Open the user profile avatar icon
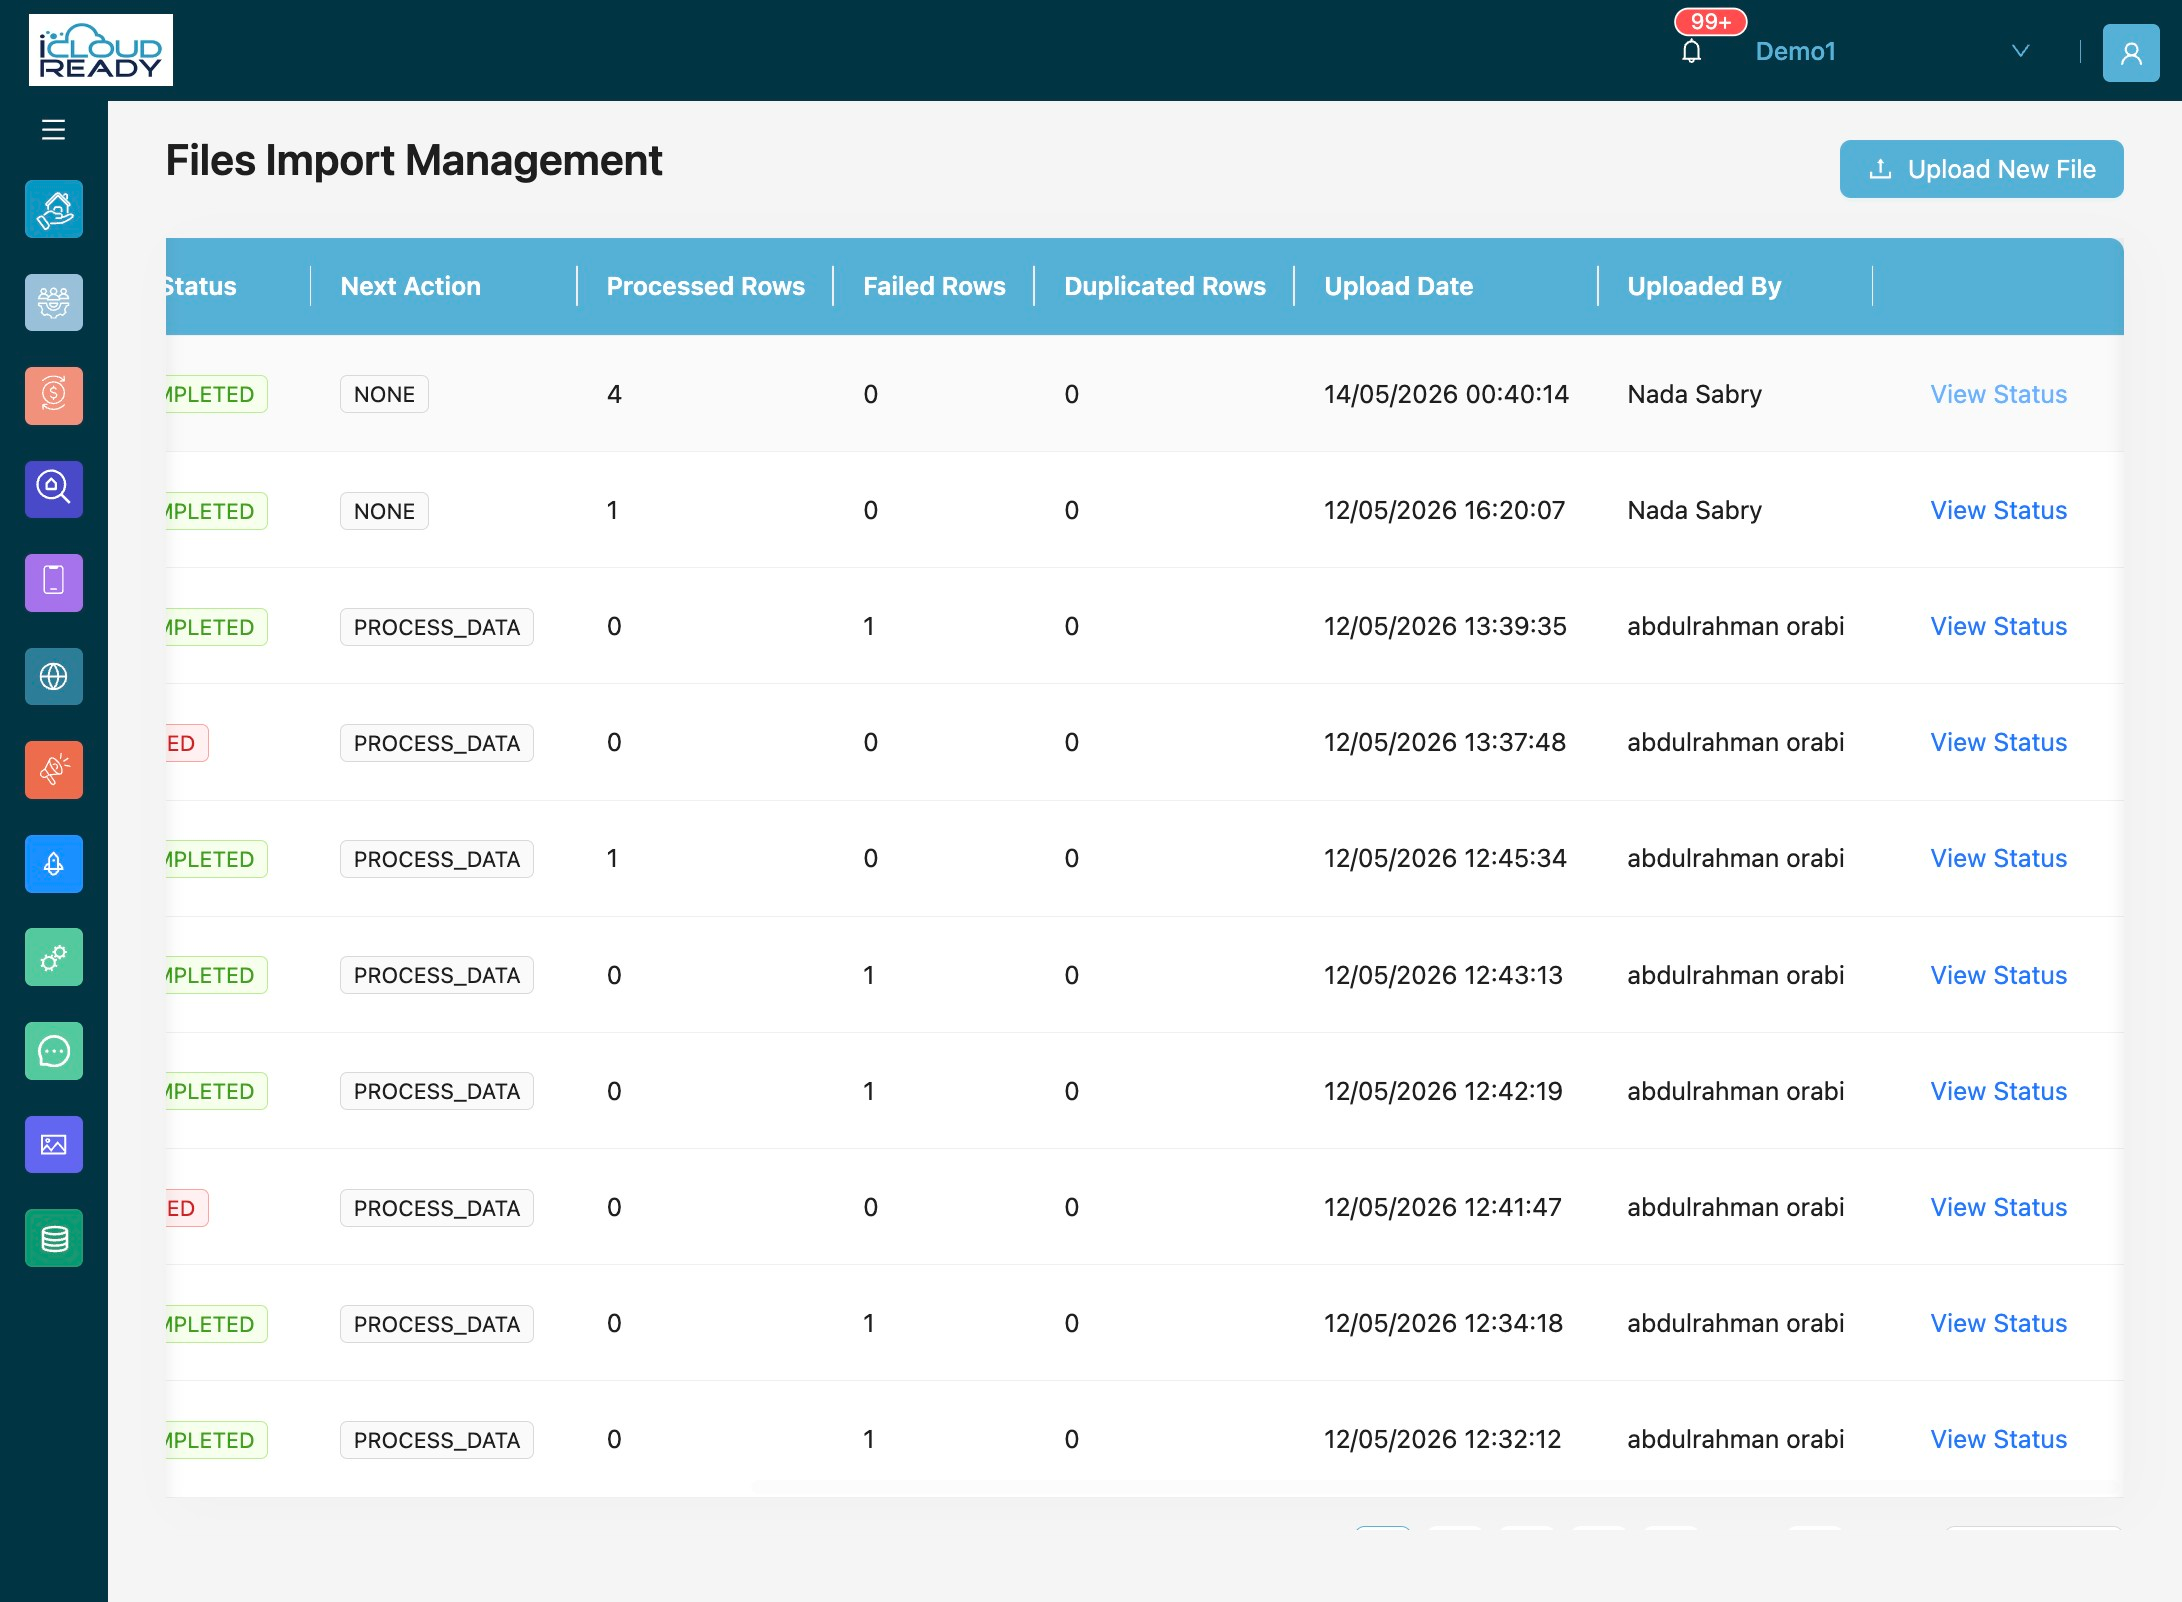Viewport: 2182px width, 1602px height. (x=2131, y=52)
